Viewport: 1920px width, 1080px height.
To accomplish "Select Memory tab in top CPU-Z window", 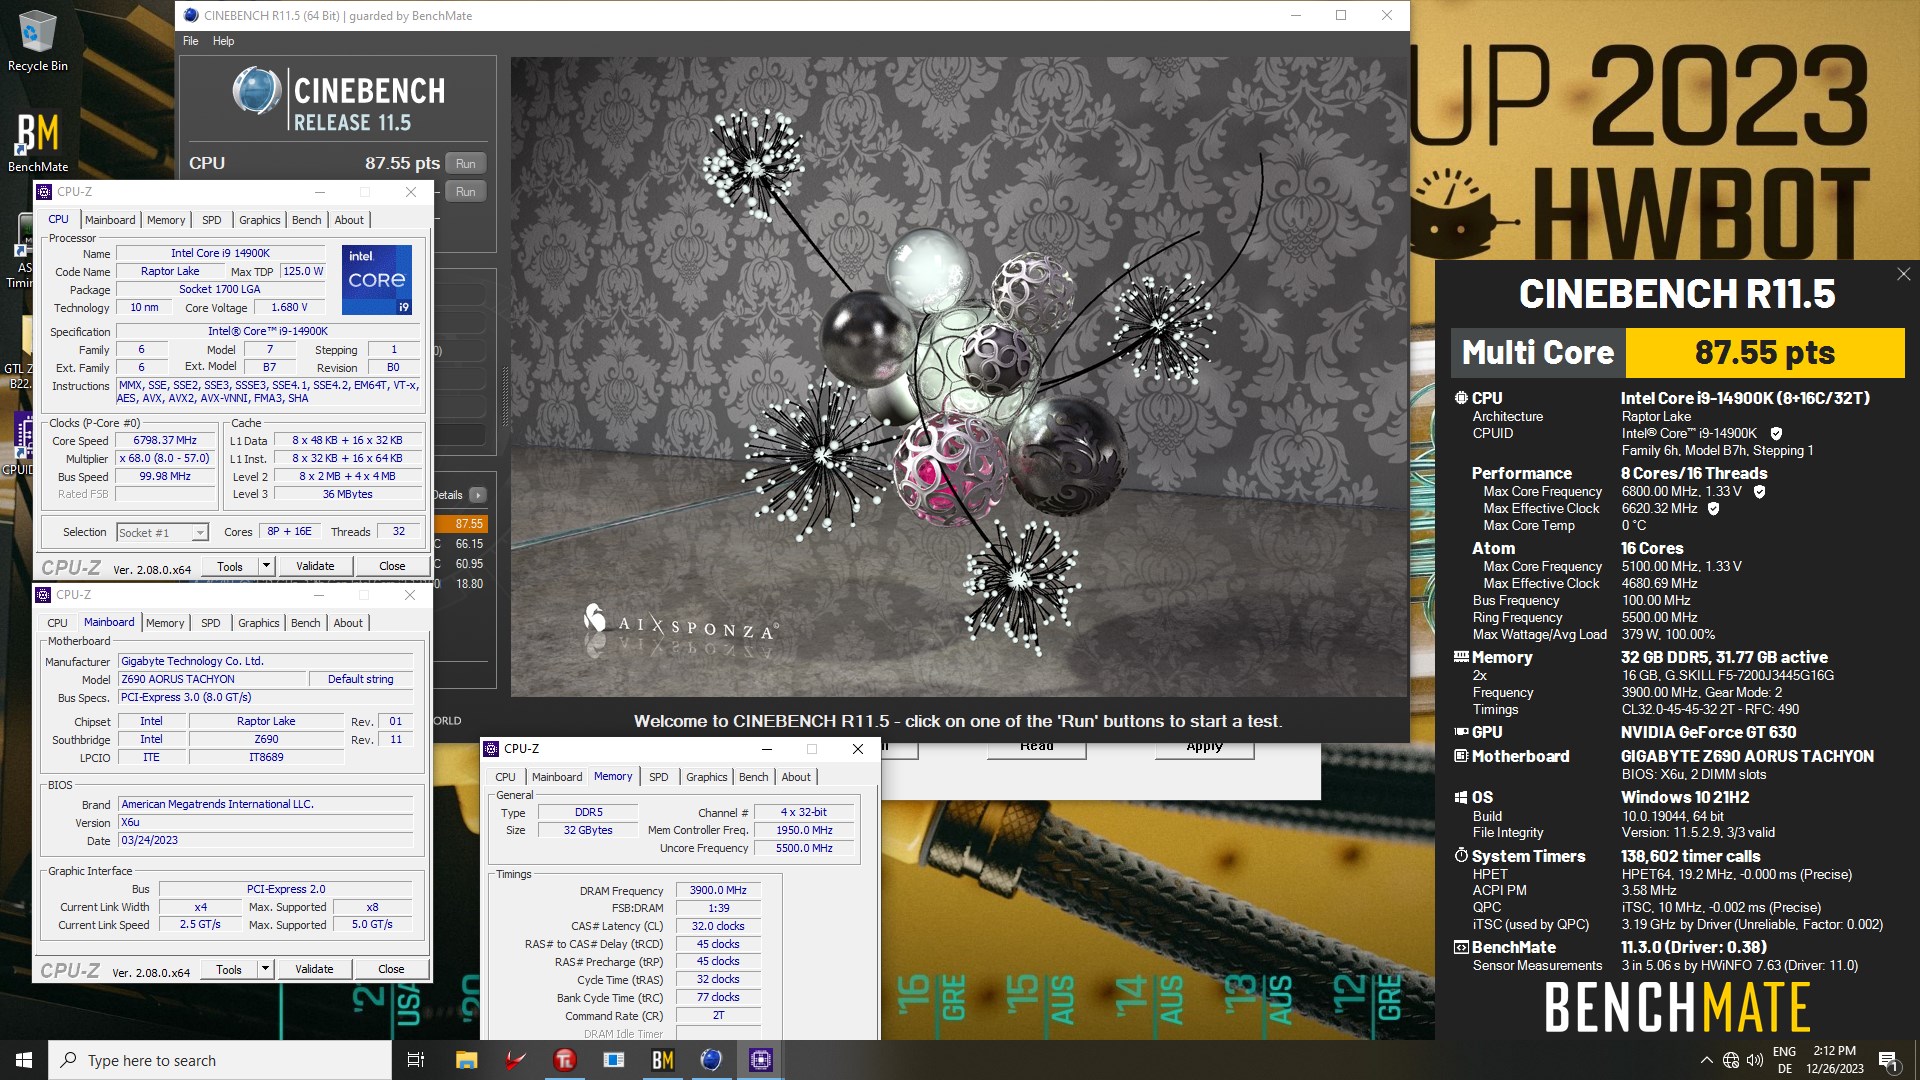I will pos(166,220).
